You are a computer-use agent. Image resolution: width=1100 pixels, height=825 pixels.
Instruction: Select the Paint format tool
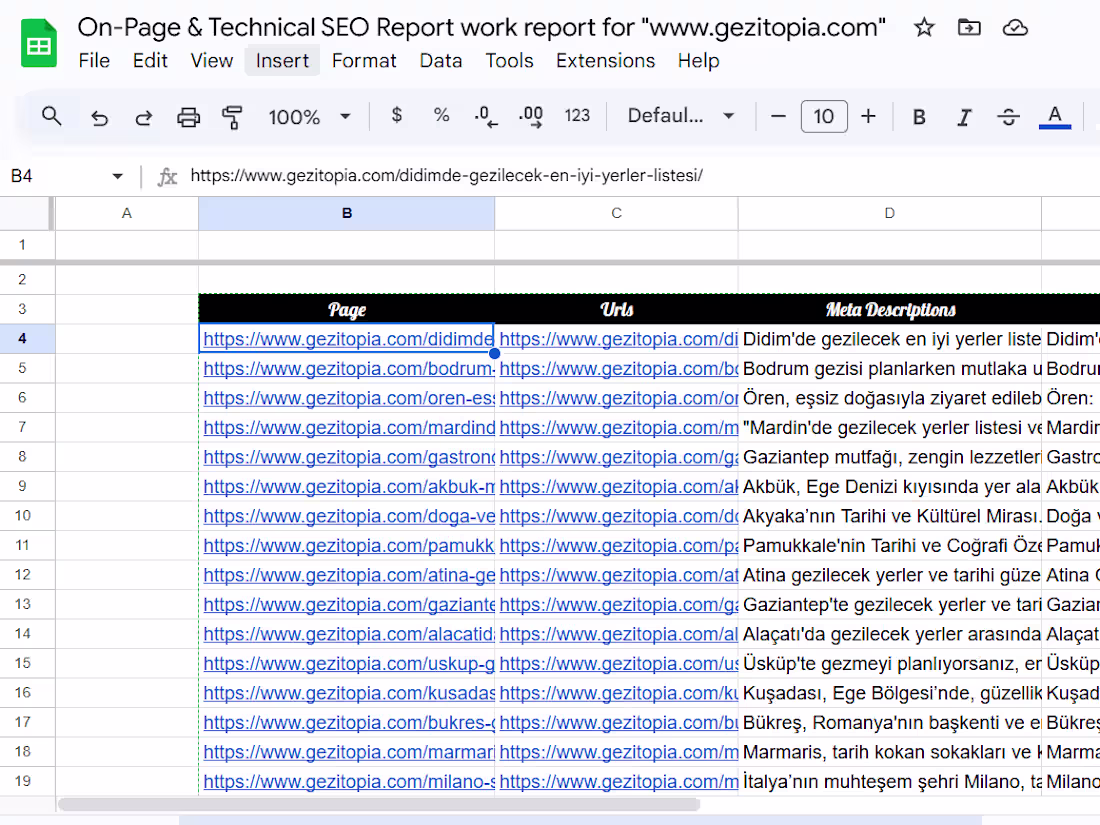(232, 117)
